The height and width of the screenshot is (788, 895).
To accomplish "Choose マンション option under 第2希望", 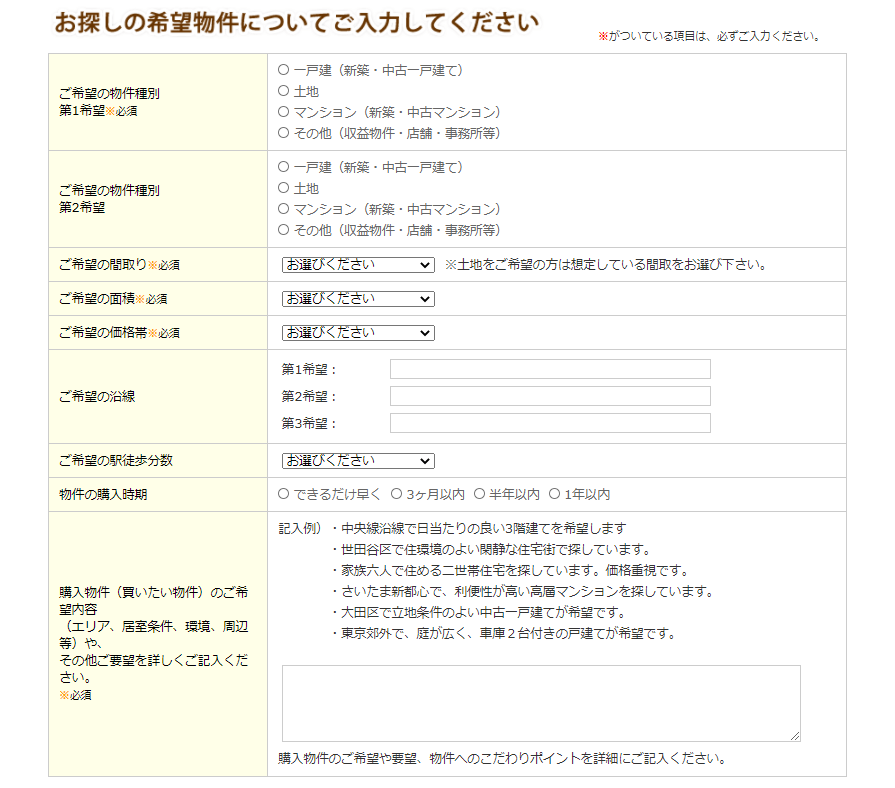I will pos(283,209).
